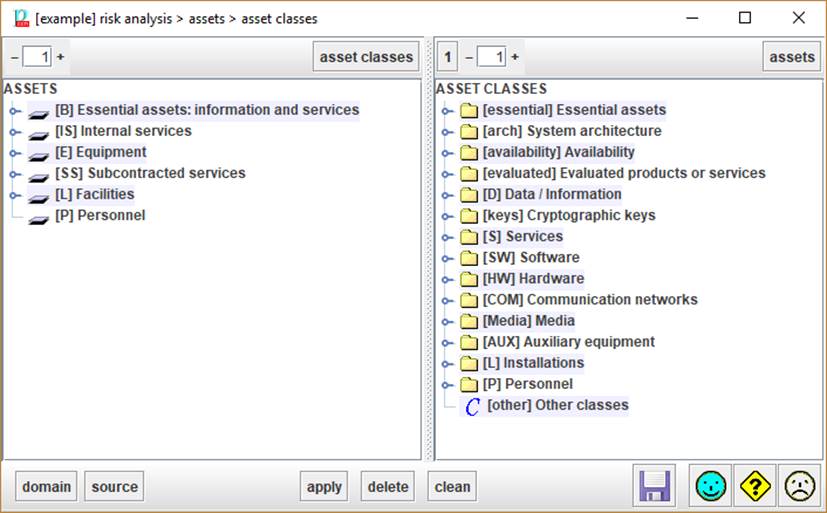The height and width of the screenshot is (513, 827).
Task: Click the Equipment asset layer icon
Action: click(x=39, y=153)
